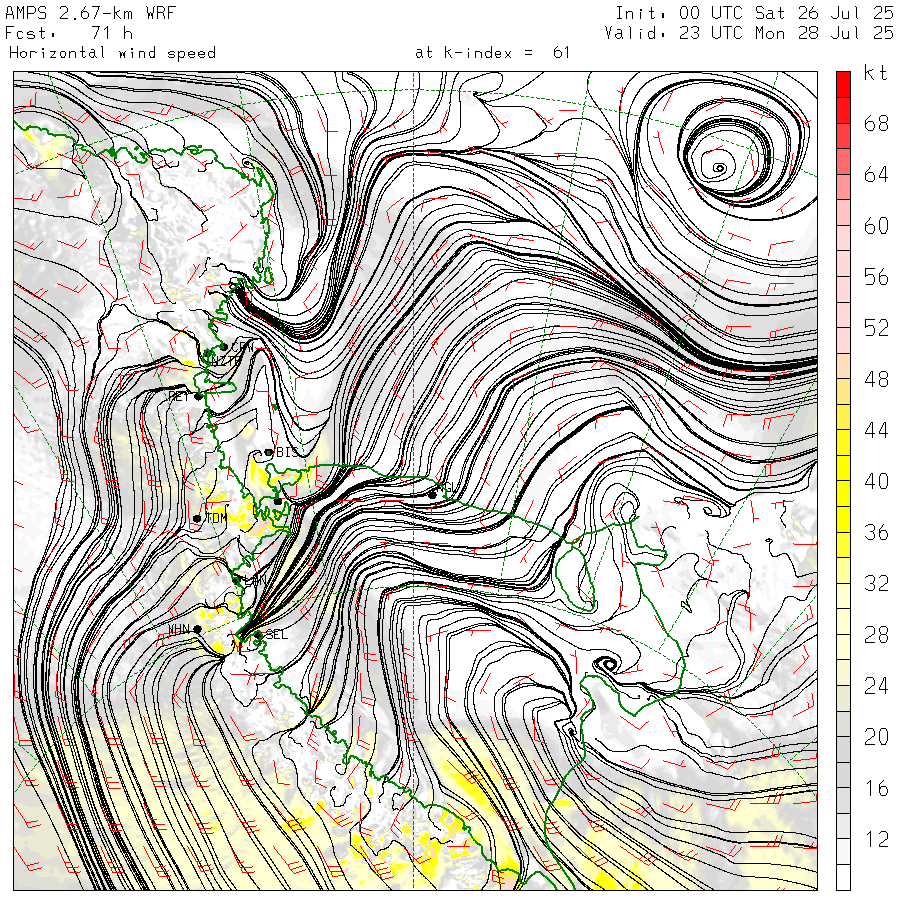Screen dimensions: 900x900
Task: Click the CFN station label on the map
Action: coord(242,347)
